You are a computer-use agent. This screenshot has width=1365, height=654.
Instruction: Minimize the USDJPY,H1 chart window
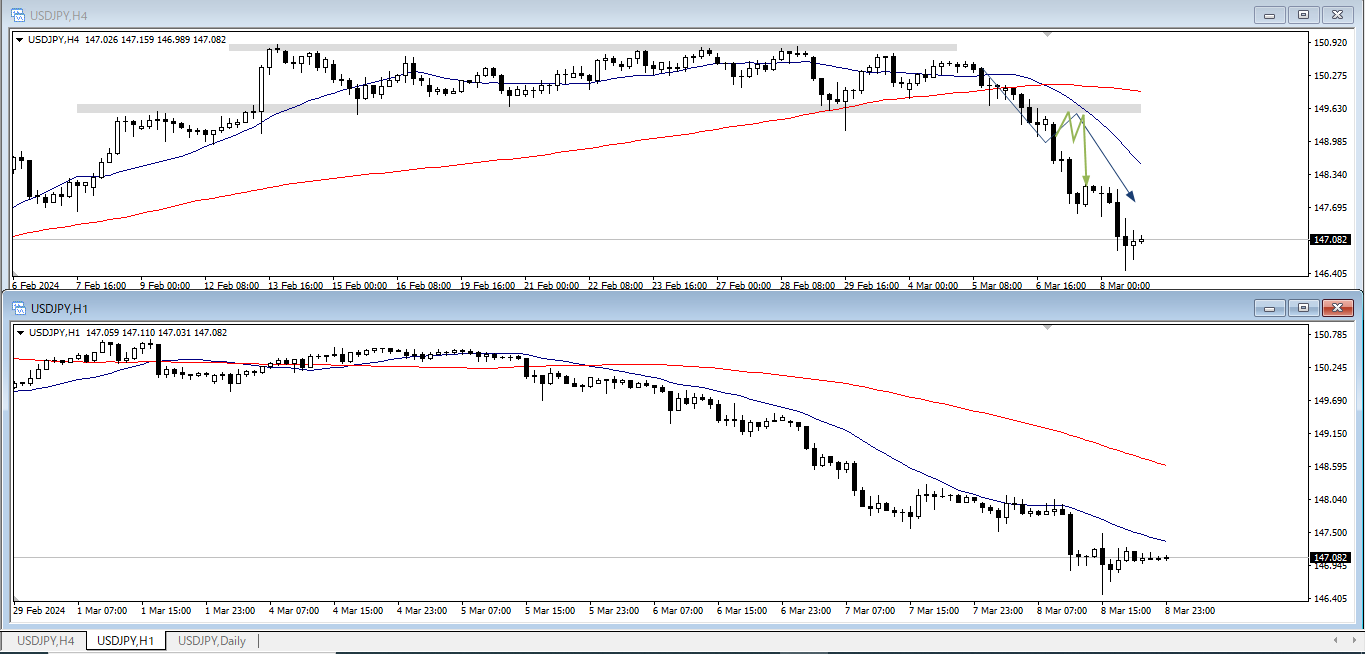[x=1270, y=307]
